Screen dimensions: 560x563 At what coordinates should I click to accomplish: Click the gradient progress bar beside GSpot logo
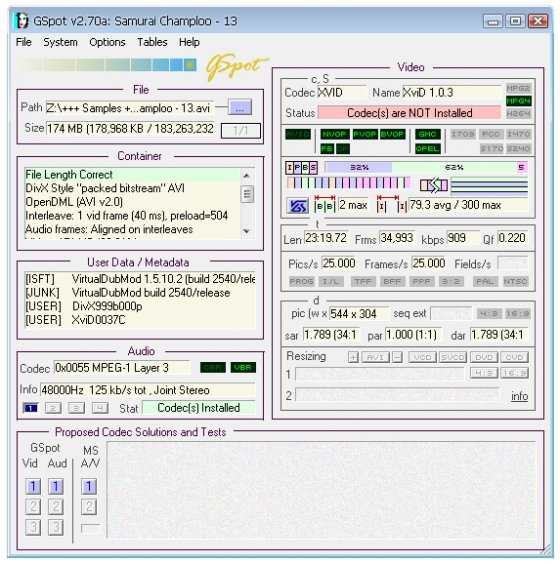point(108,65)
